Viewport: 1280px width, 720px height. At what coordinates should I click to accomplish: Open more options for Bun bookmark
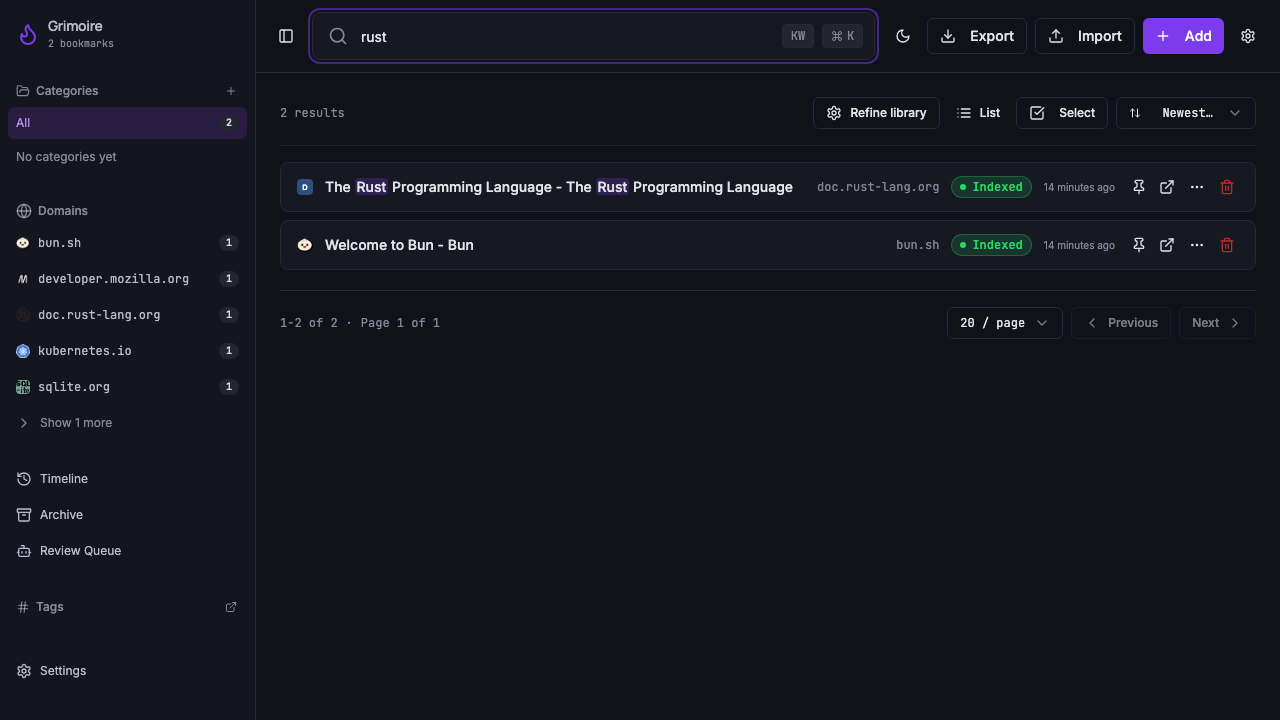coord(1197,245)
